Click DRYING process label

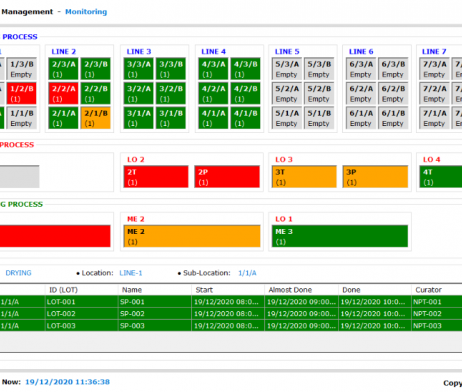pos(18,273)
